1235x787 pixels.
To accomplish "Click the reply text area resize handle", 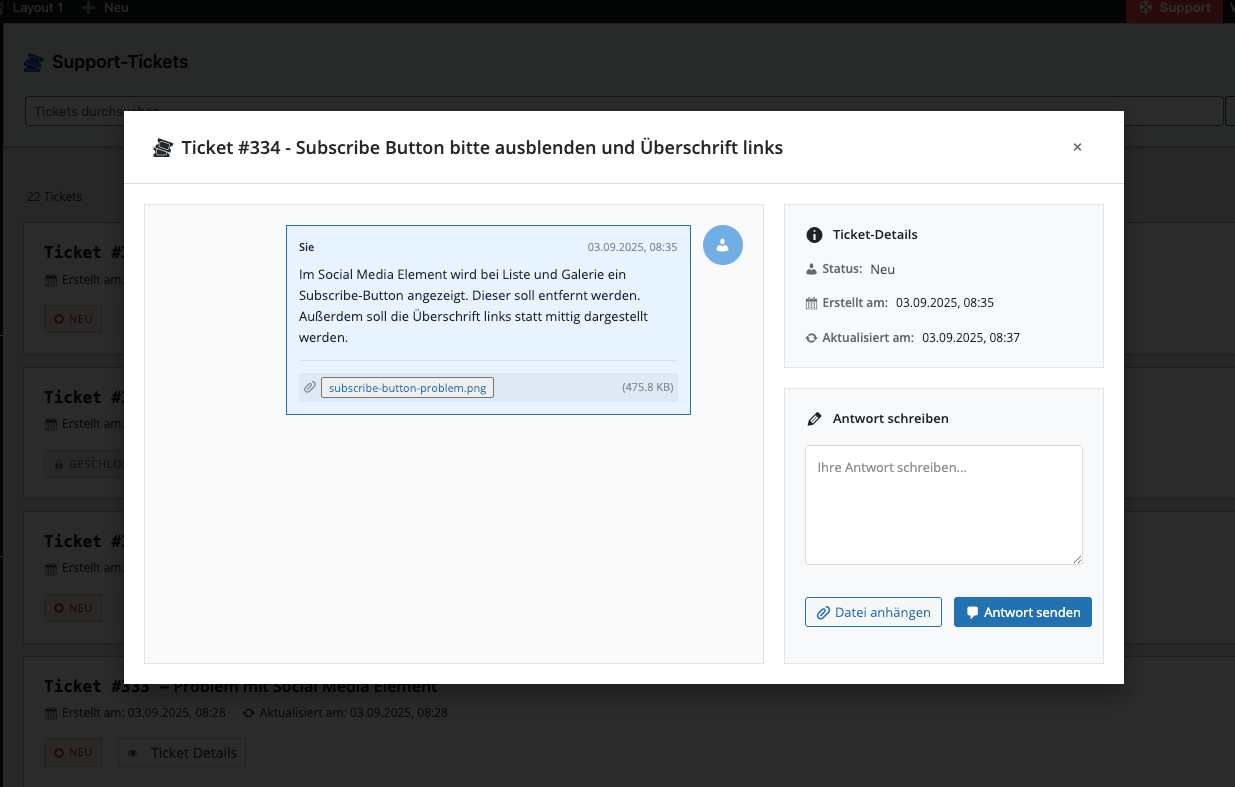I will point(1077,559).
